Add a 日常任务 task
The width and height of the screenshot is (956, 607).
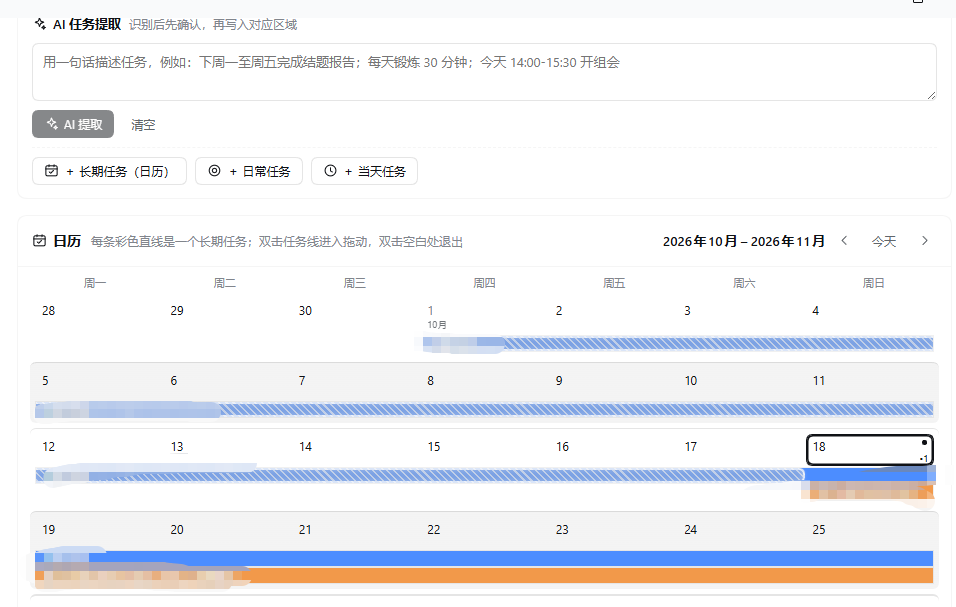coord(249,171)
